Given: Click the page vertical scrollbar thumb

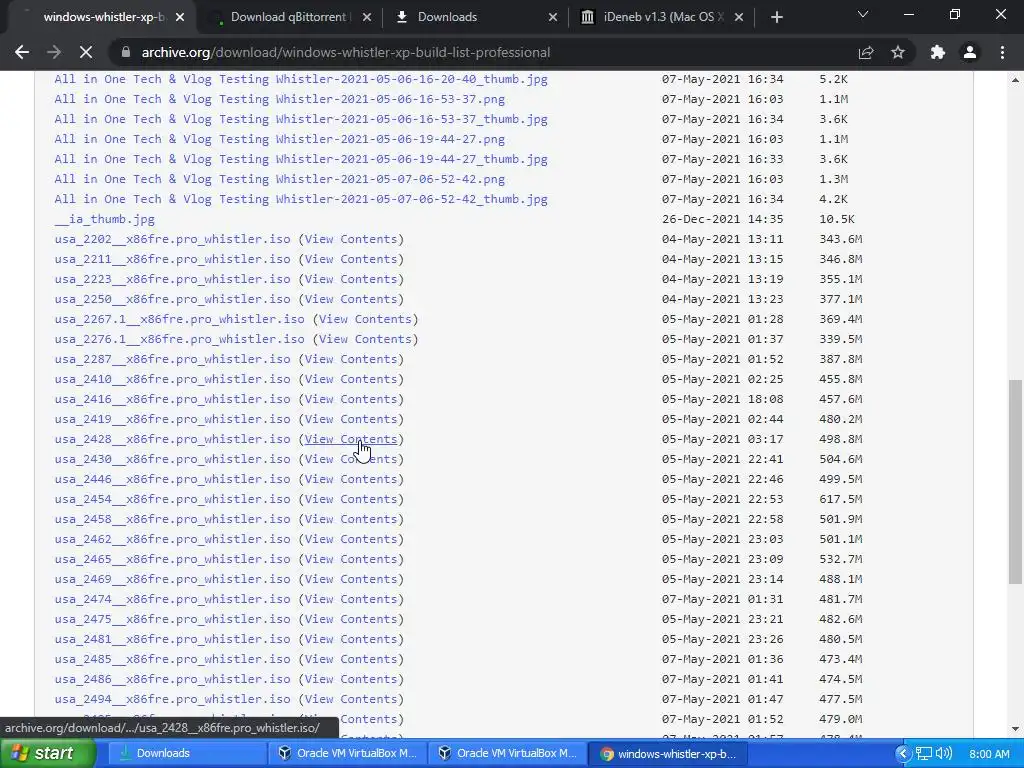Looking at the screenshot, I should [1015, 481].
